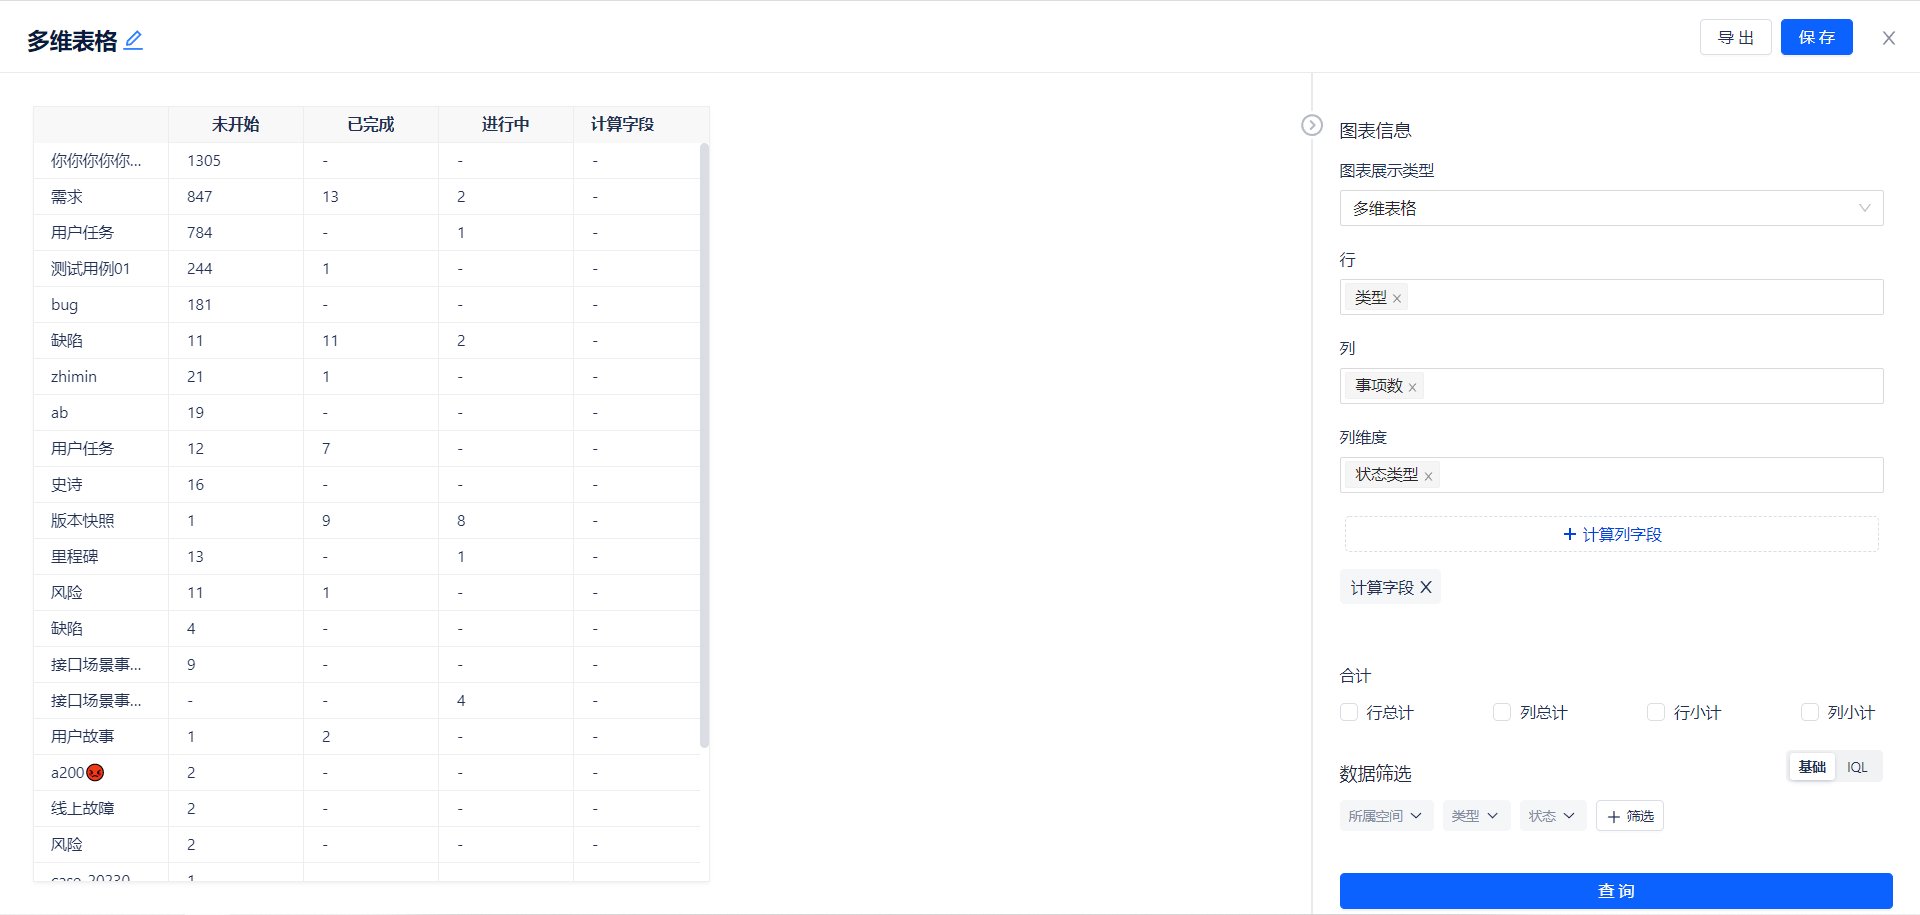Expand the 状态 filter dropdown
The image size is (1920, 915).
tap(1552, 816)
